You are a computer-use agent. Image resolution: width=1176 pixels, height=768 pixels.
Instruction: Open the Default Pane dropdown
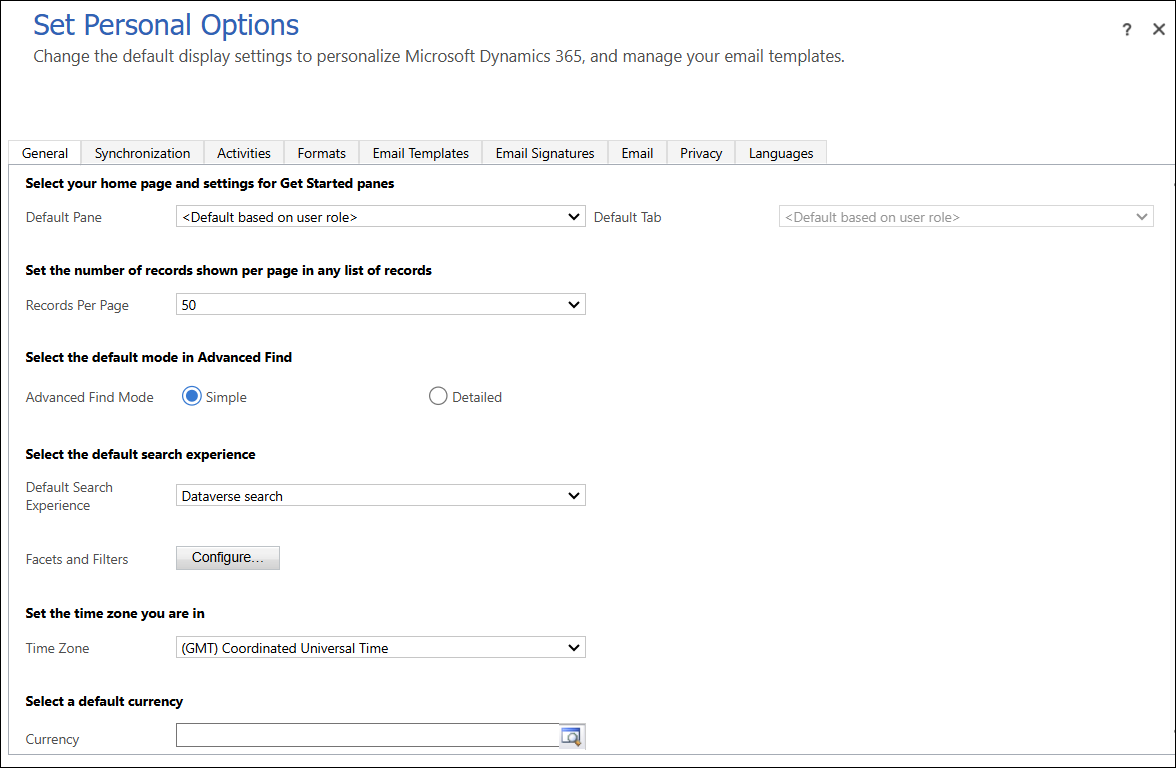click(380, 216)
